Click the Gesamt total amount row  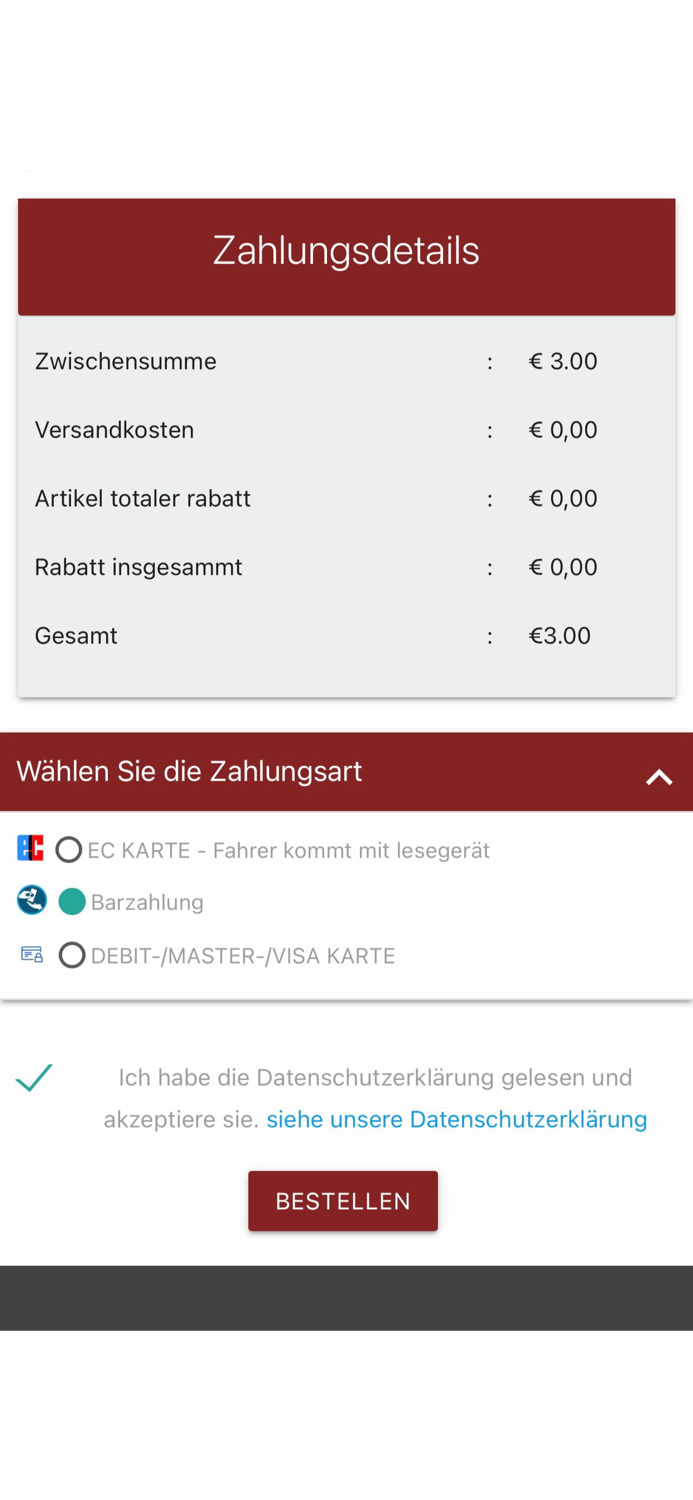tap(300, 635)
